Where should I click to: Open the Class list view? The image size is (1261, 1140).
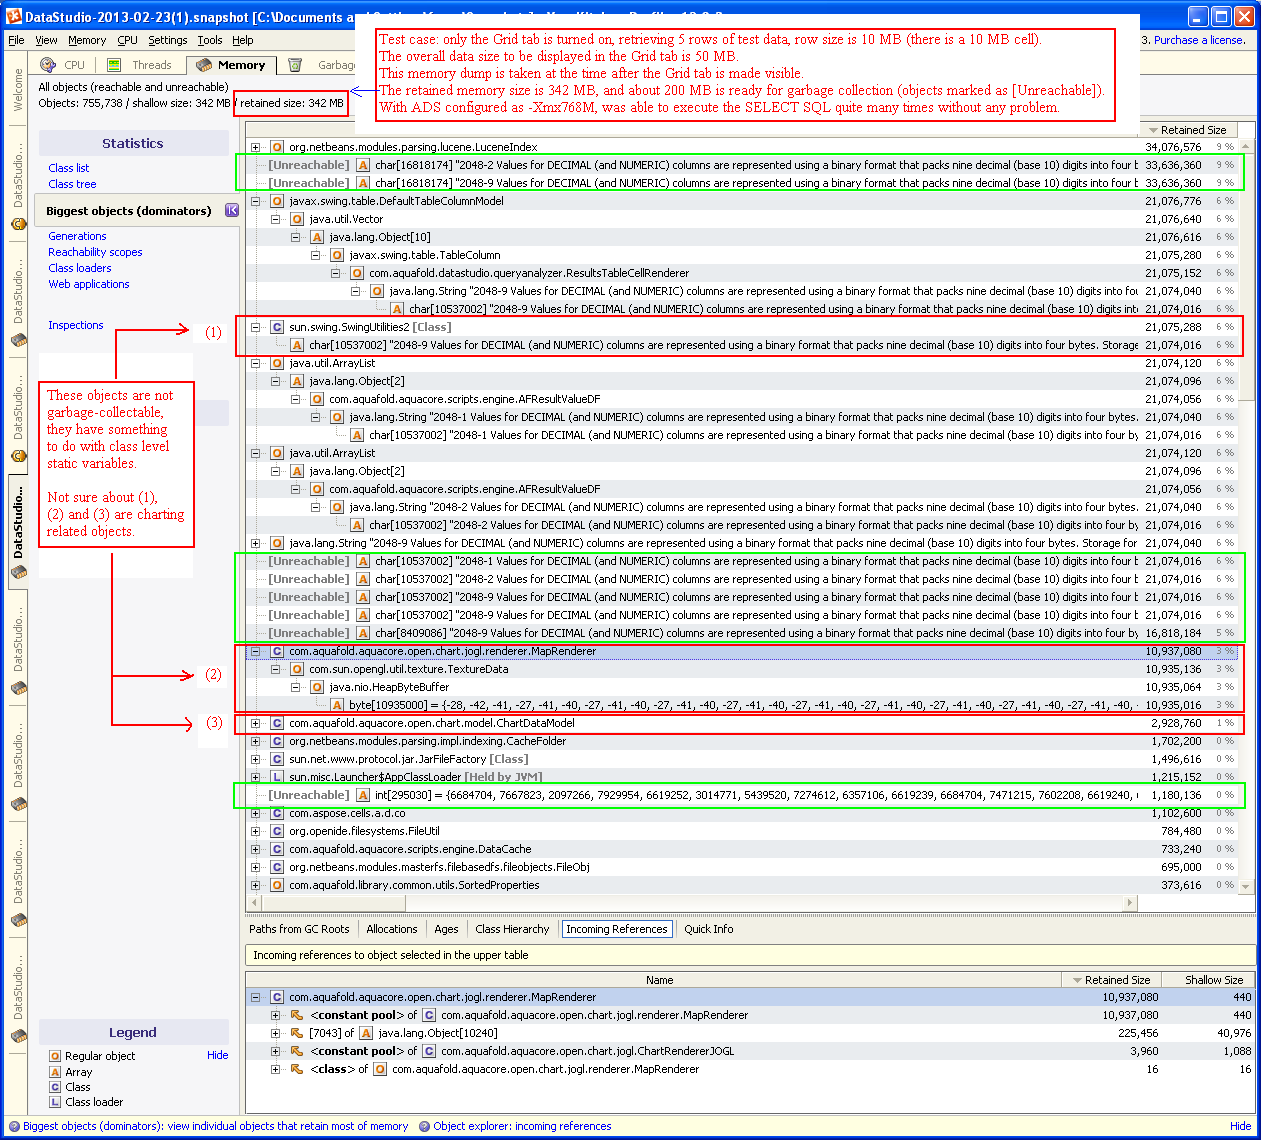point(68,168)
